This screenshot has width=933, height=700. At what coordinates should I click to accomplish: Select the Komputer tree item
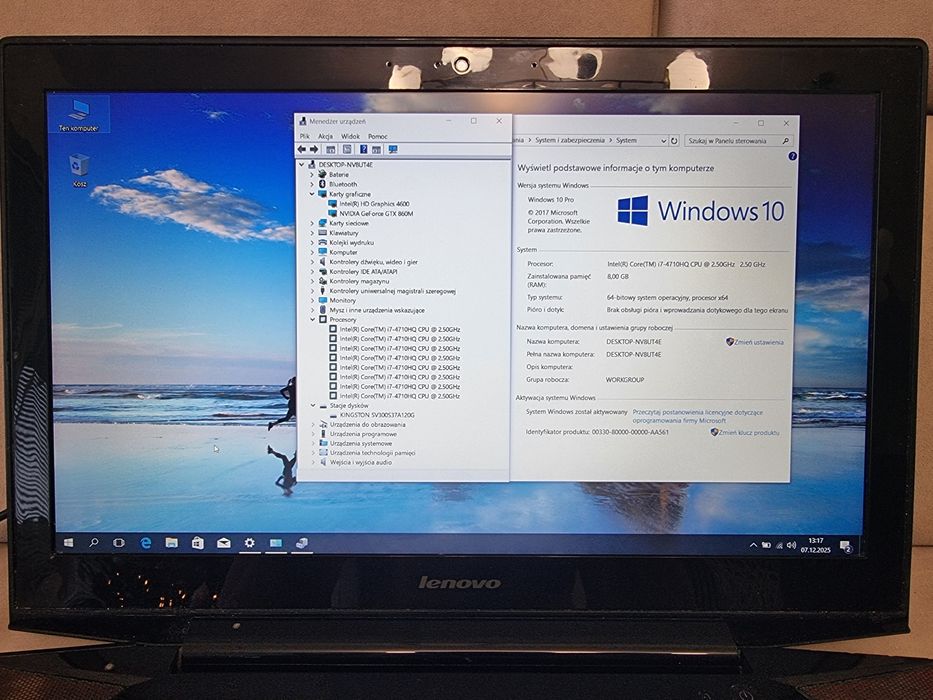pos(343,252)
